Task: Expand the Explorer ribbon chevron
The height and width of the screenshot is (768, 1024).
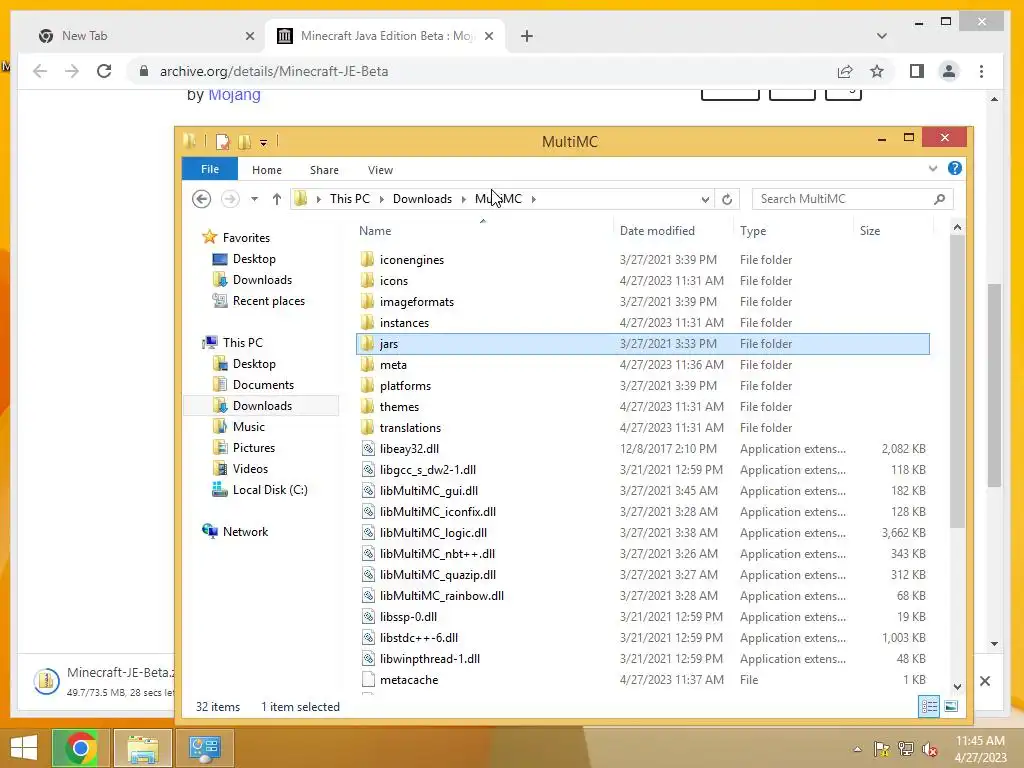Action: tap(932, 168)
